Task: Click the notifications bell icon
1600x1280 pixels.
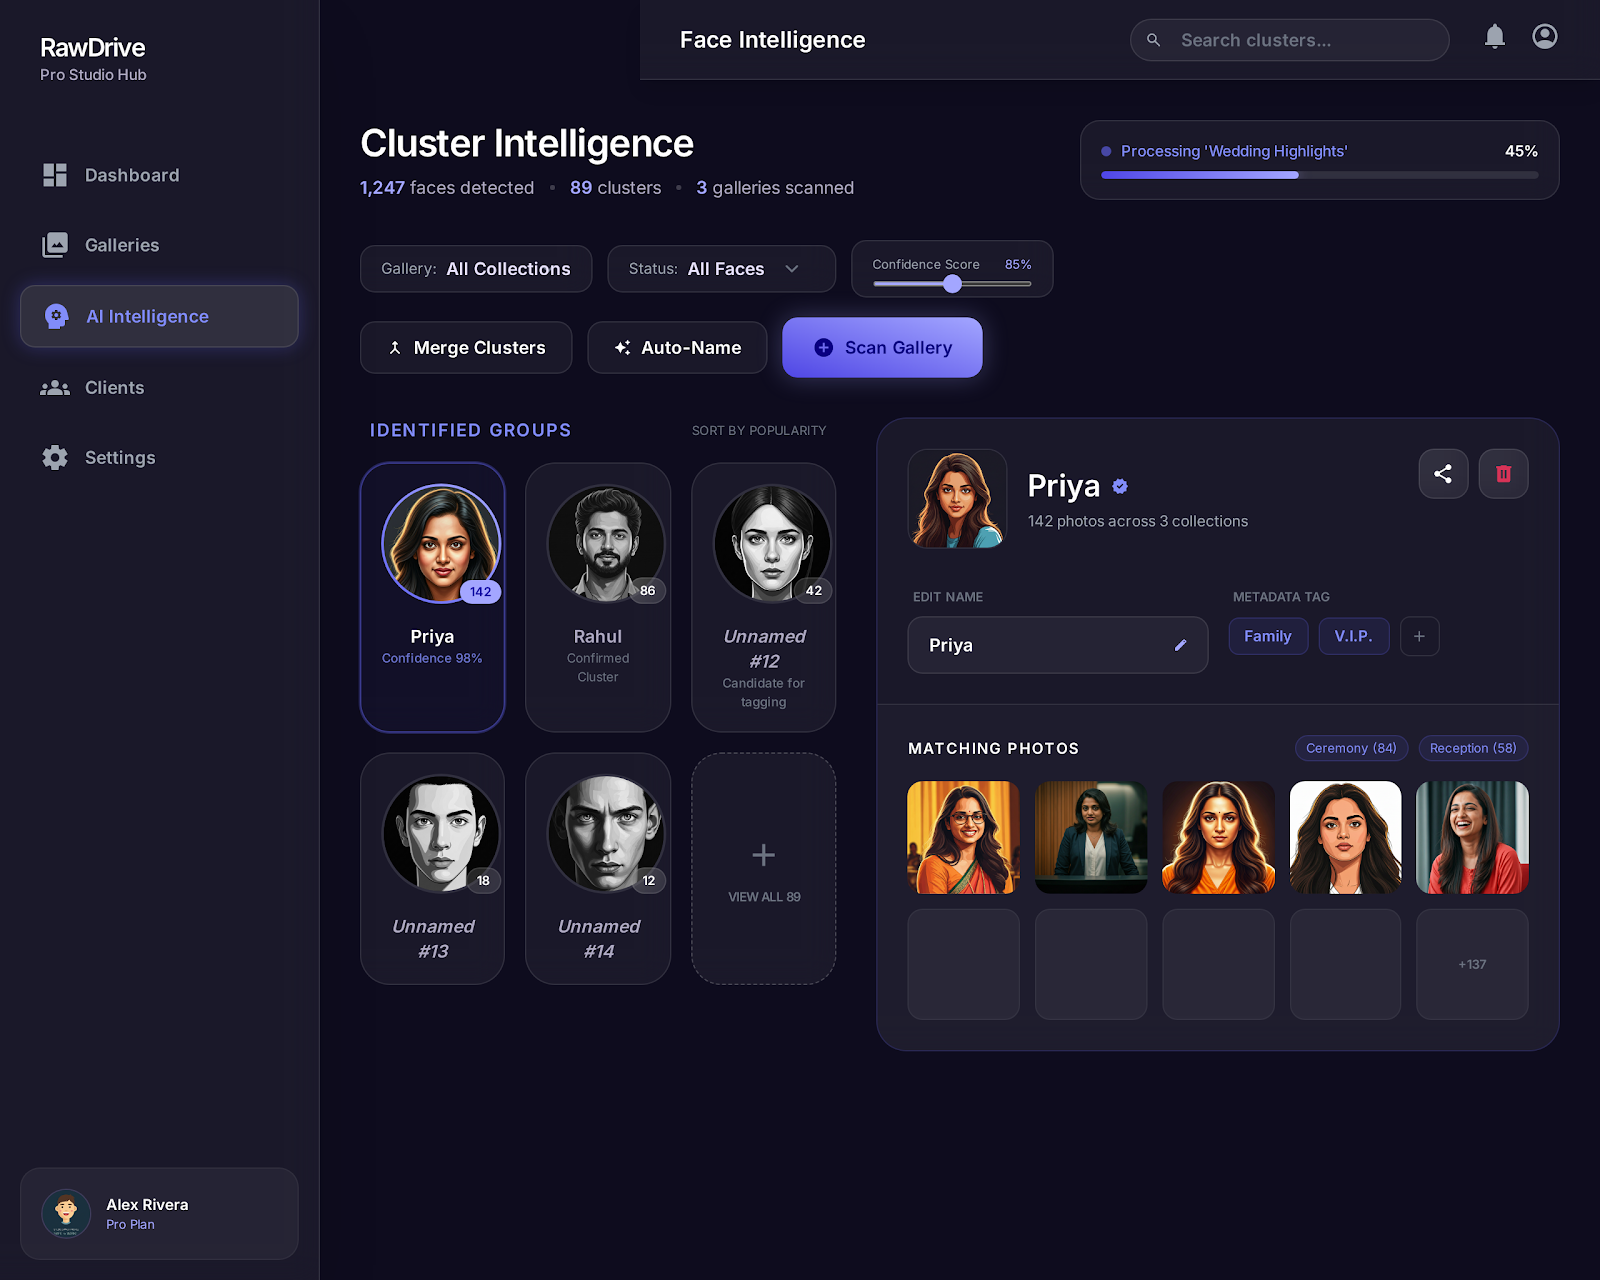Action: pos(1494,37)
